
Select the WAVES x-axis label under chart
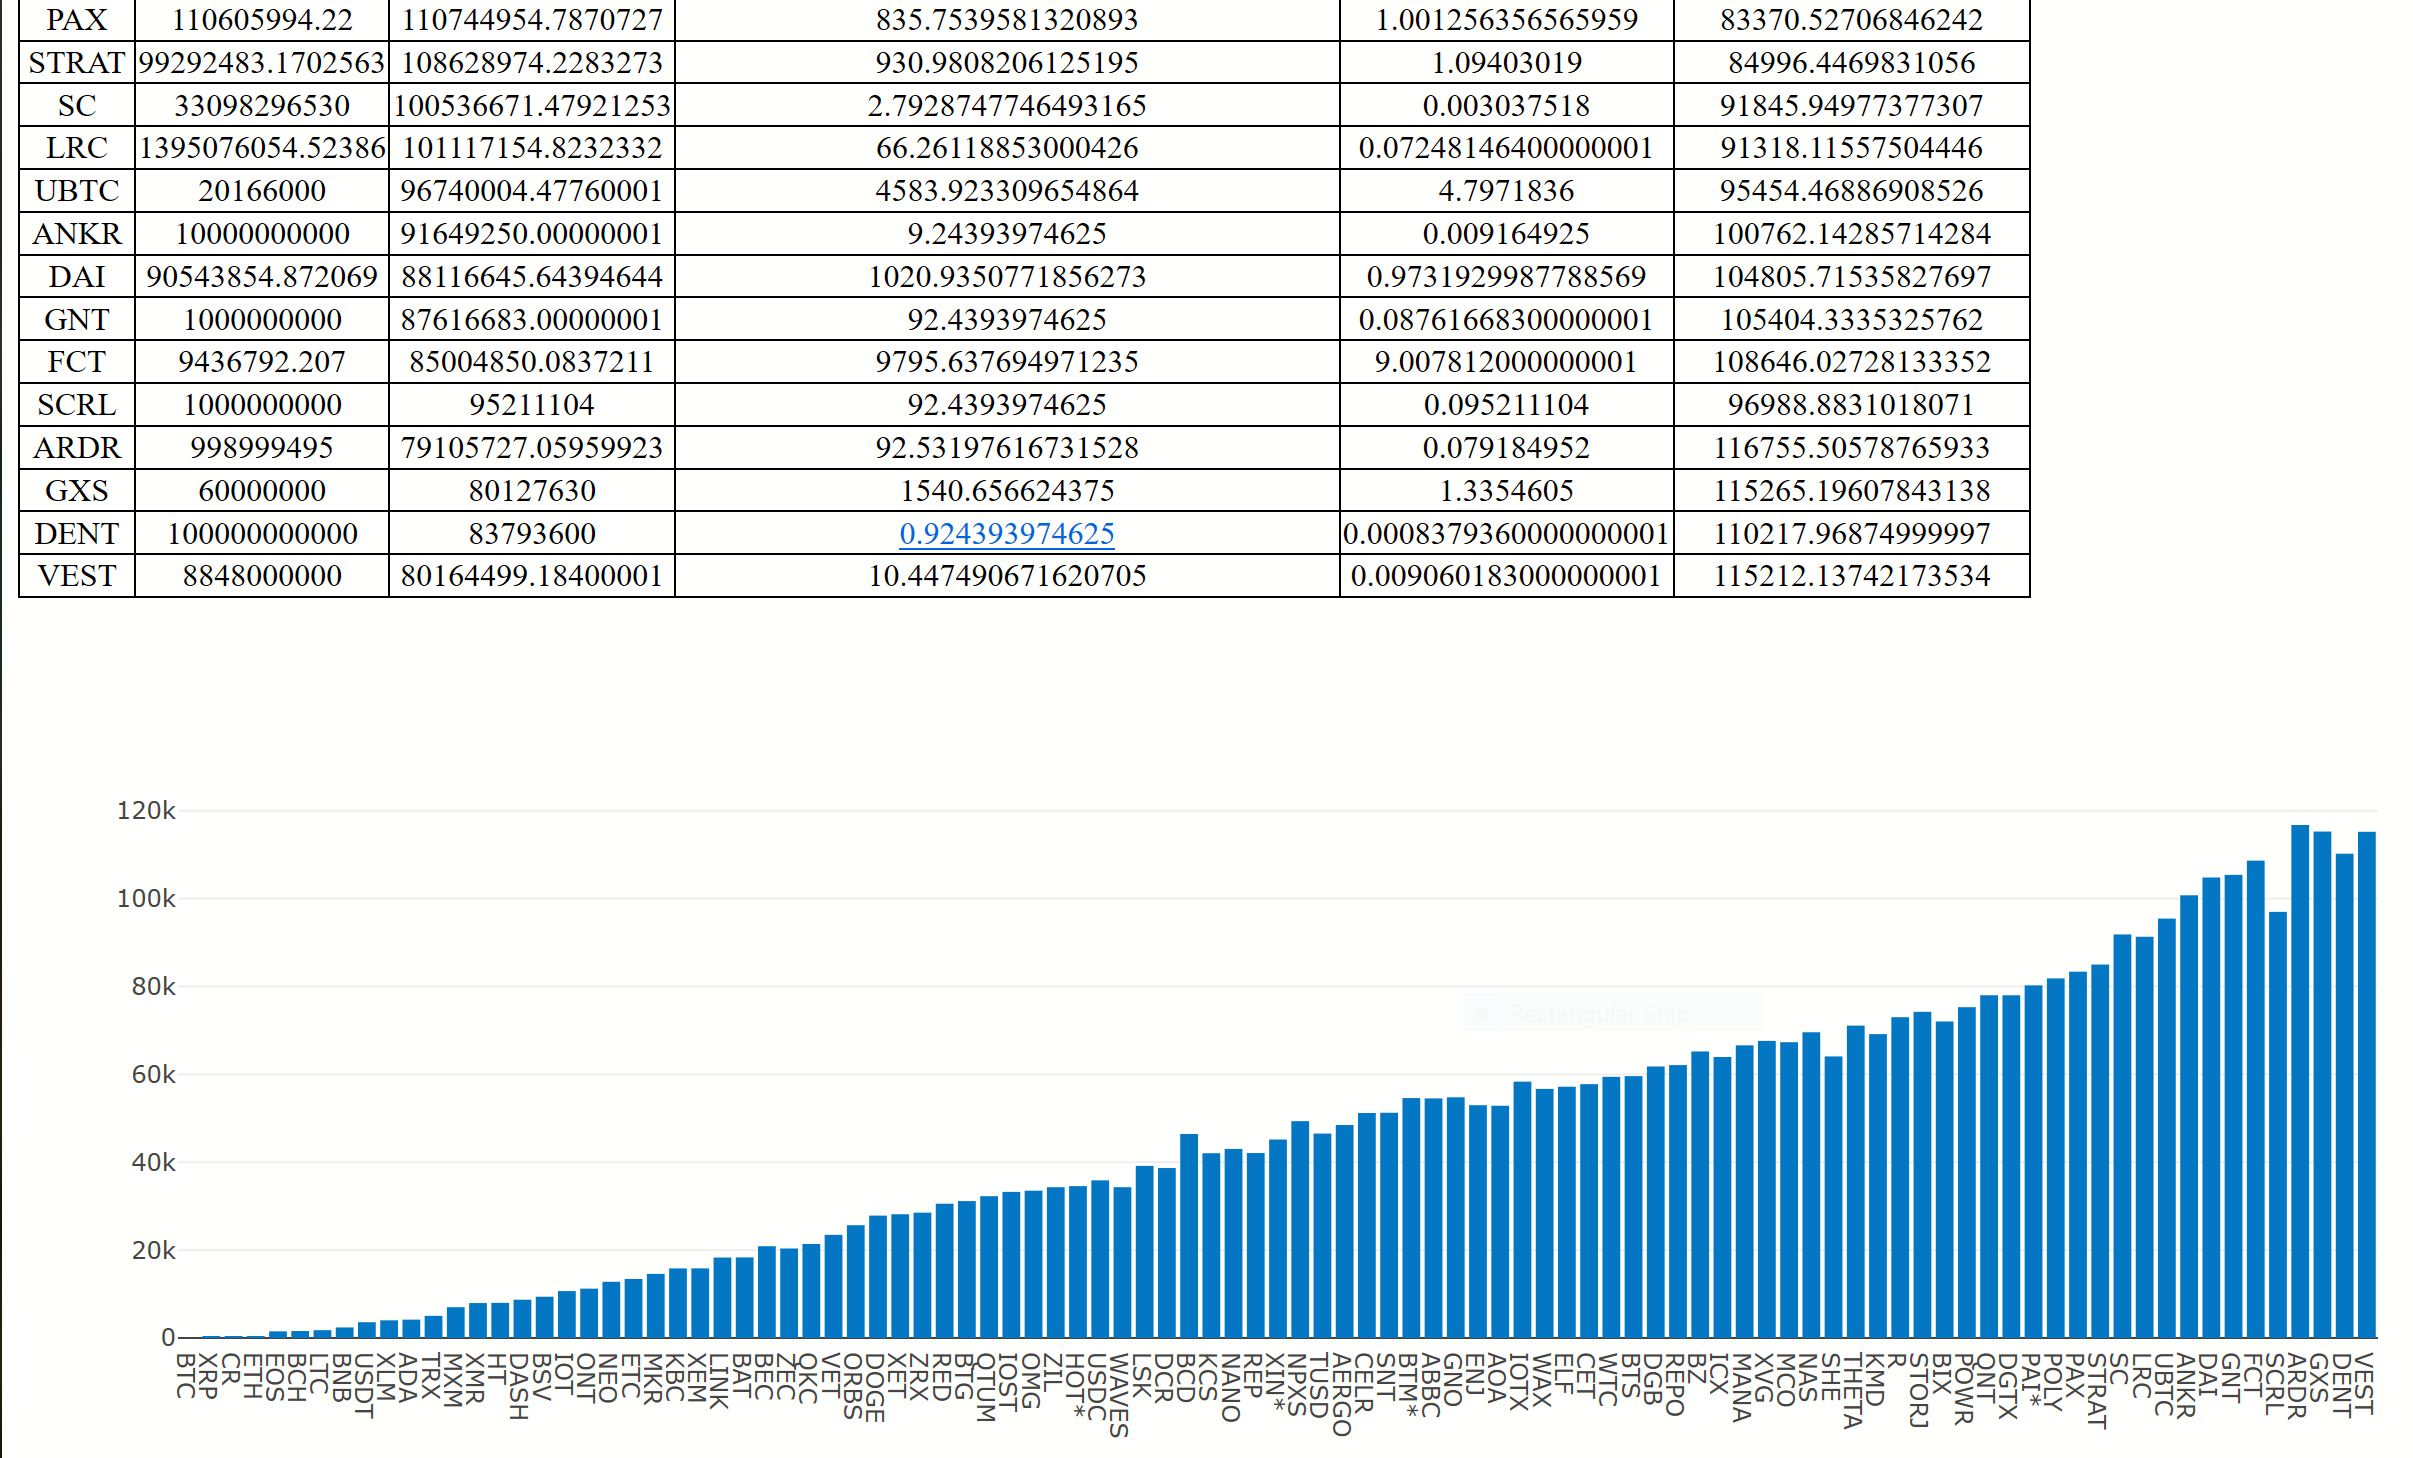click(x=1119, y=1395)
